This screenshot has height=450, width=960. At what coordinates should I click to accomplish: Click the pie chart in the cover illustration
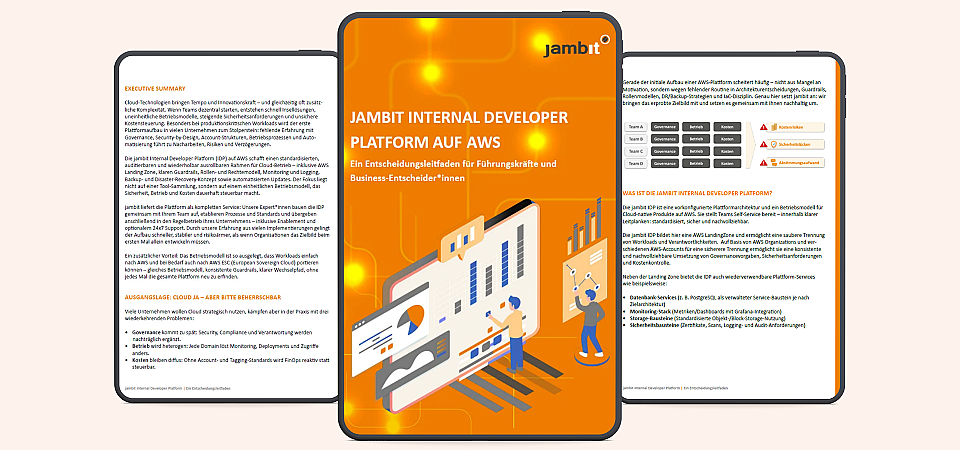(x=411, y=320)
